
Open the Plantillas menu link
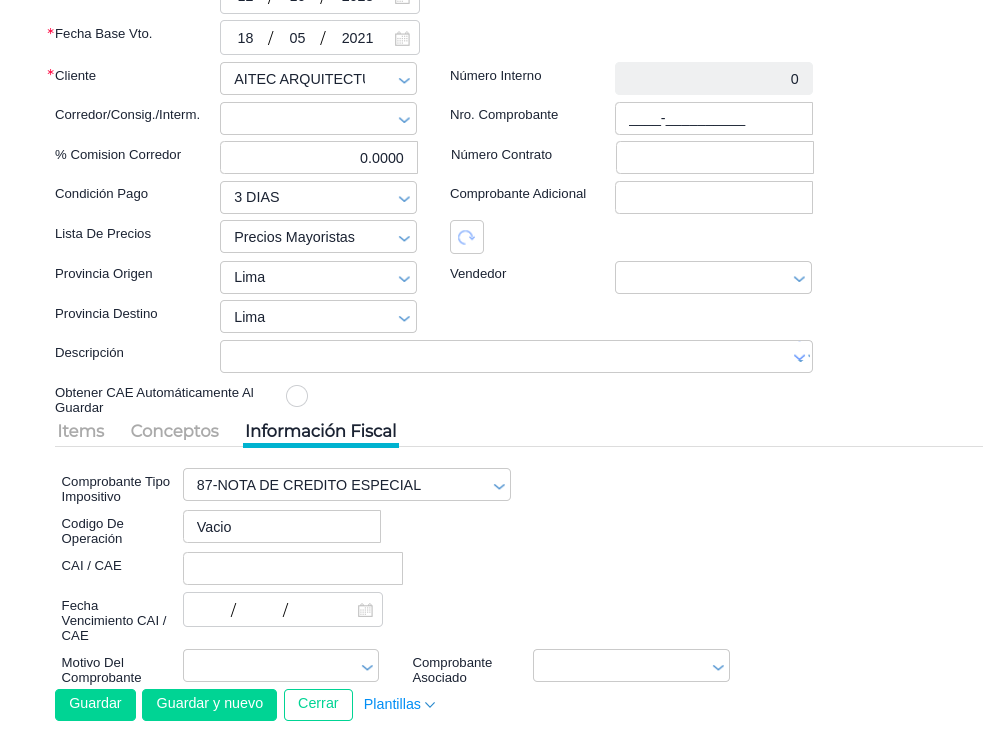tap(399, 704)
